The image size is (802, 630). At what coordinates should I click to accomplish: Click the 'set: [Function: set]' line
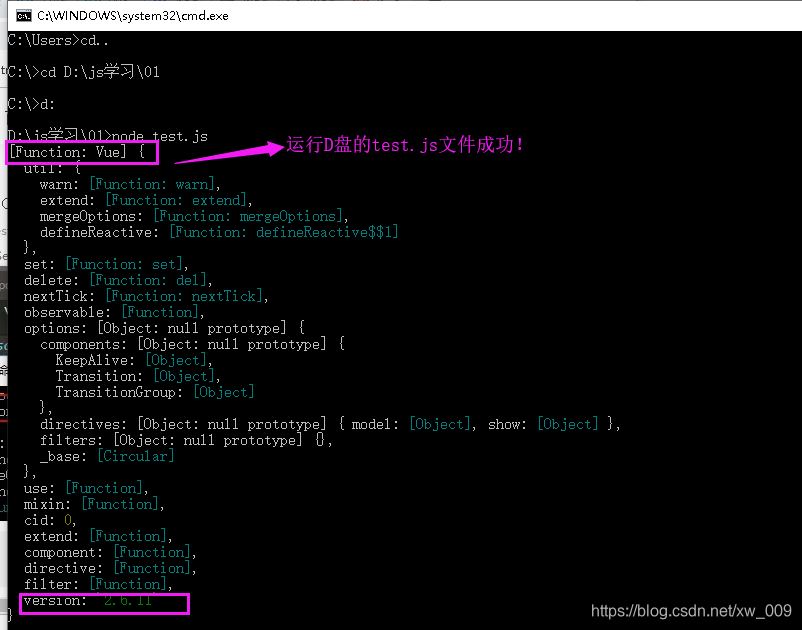click(x=106, y=264)
